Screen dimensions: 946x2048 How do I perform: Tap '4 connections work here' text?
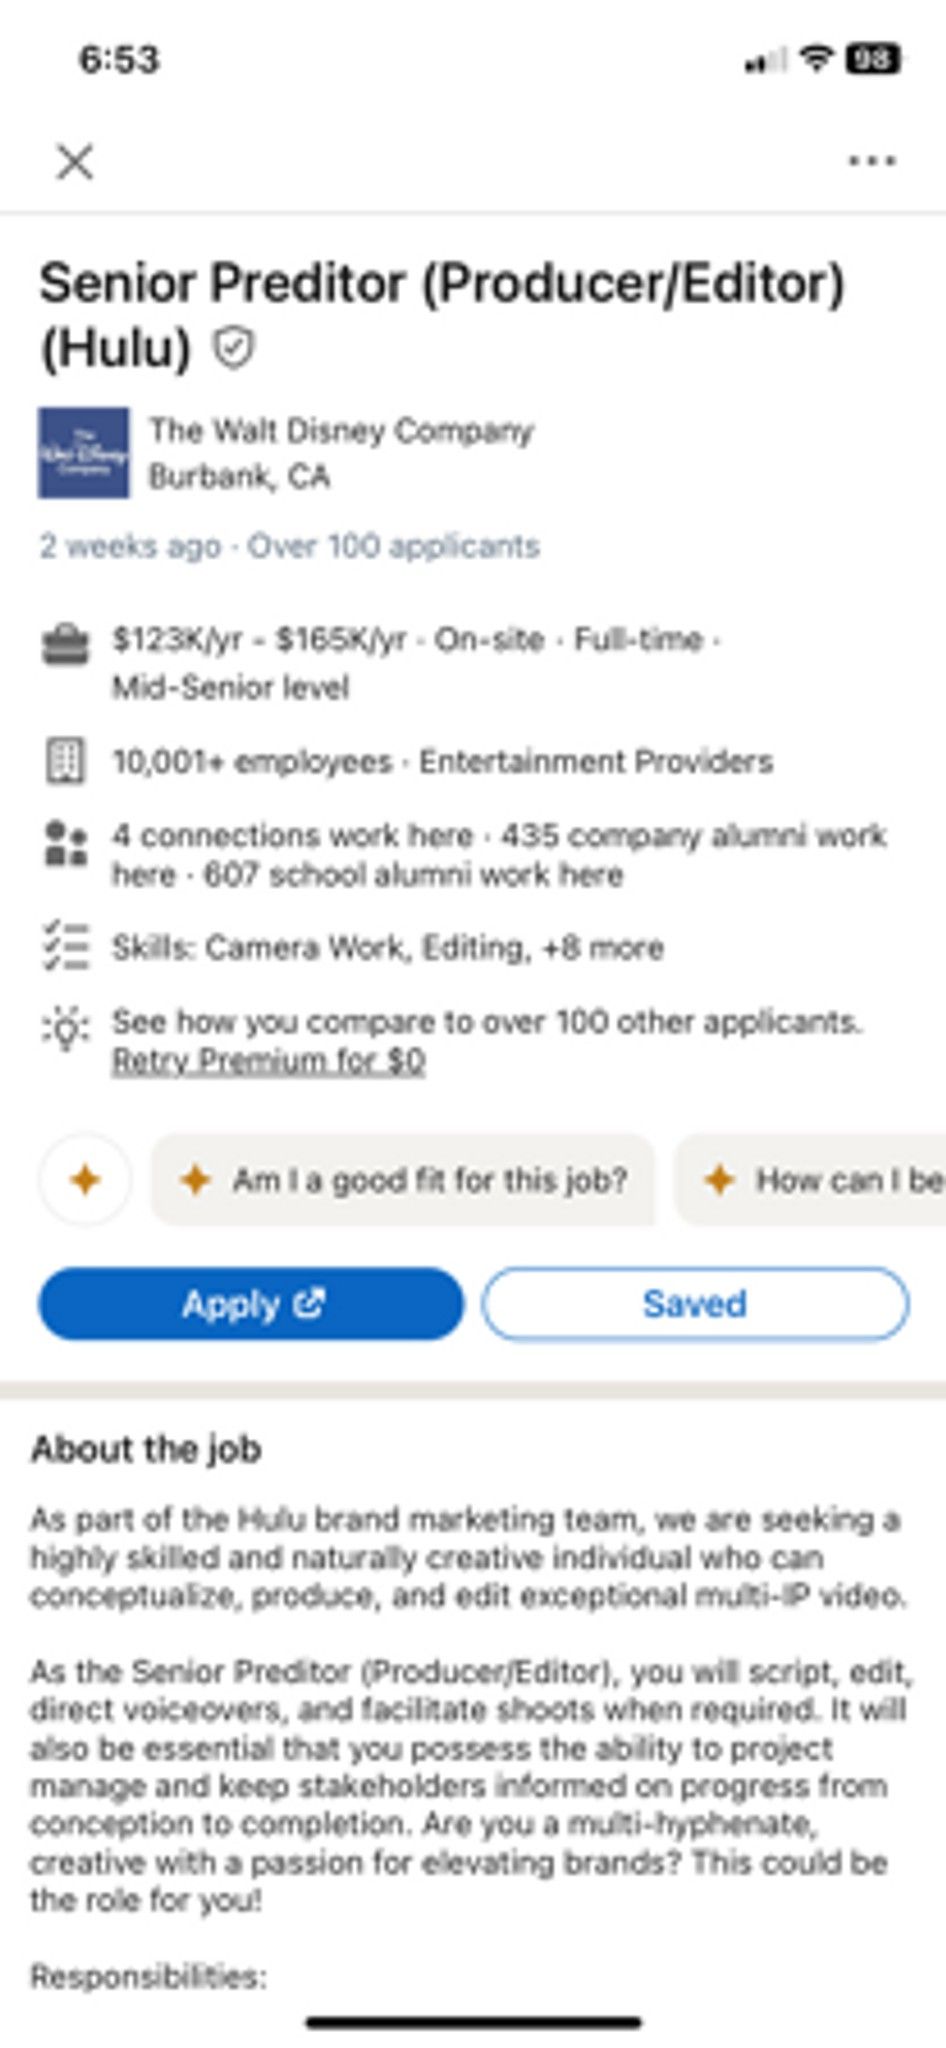point(292,835)
